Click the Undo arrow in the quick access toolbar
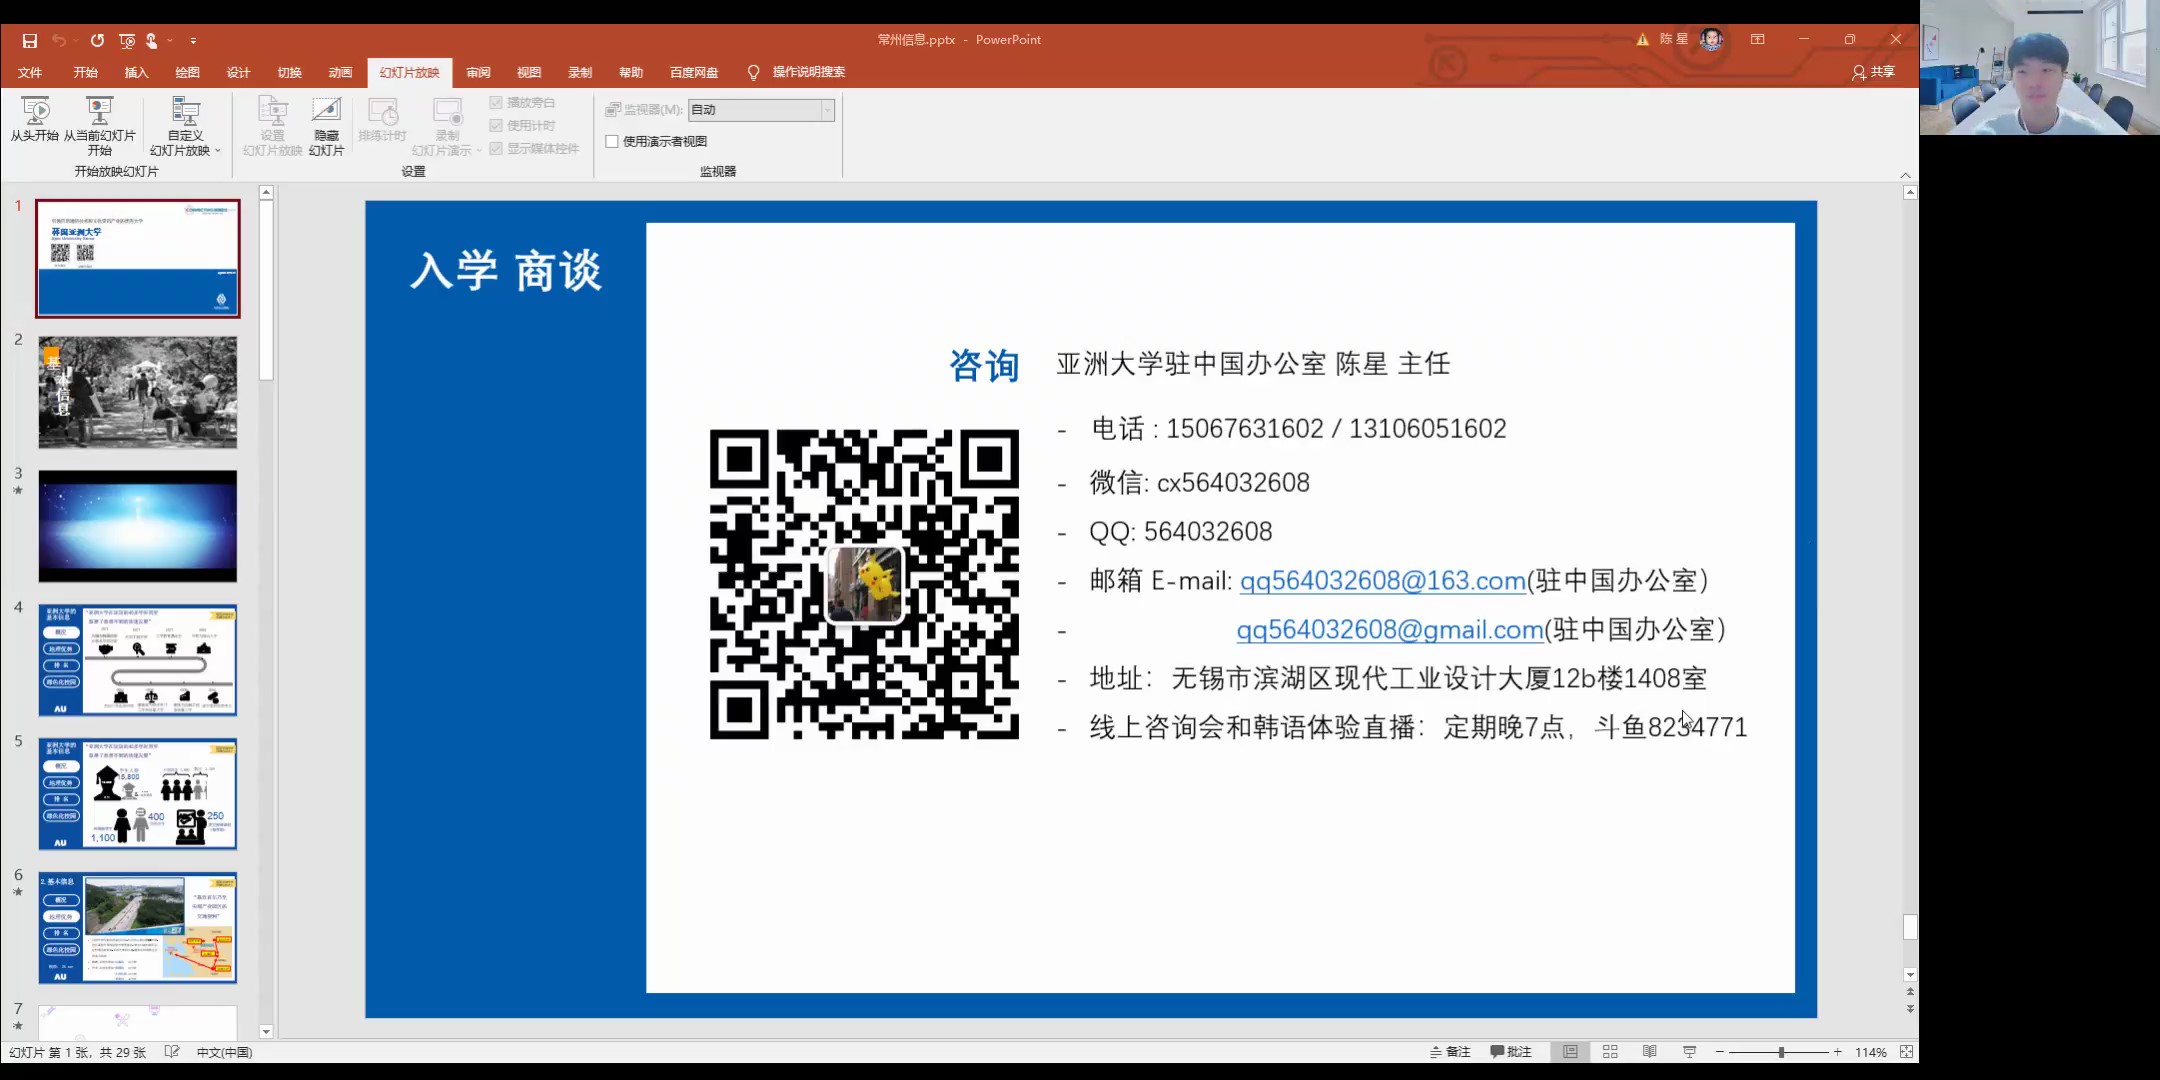Viewport: 2160px width, 1080px height. 59,41
